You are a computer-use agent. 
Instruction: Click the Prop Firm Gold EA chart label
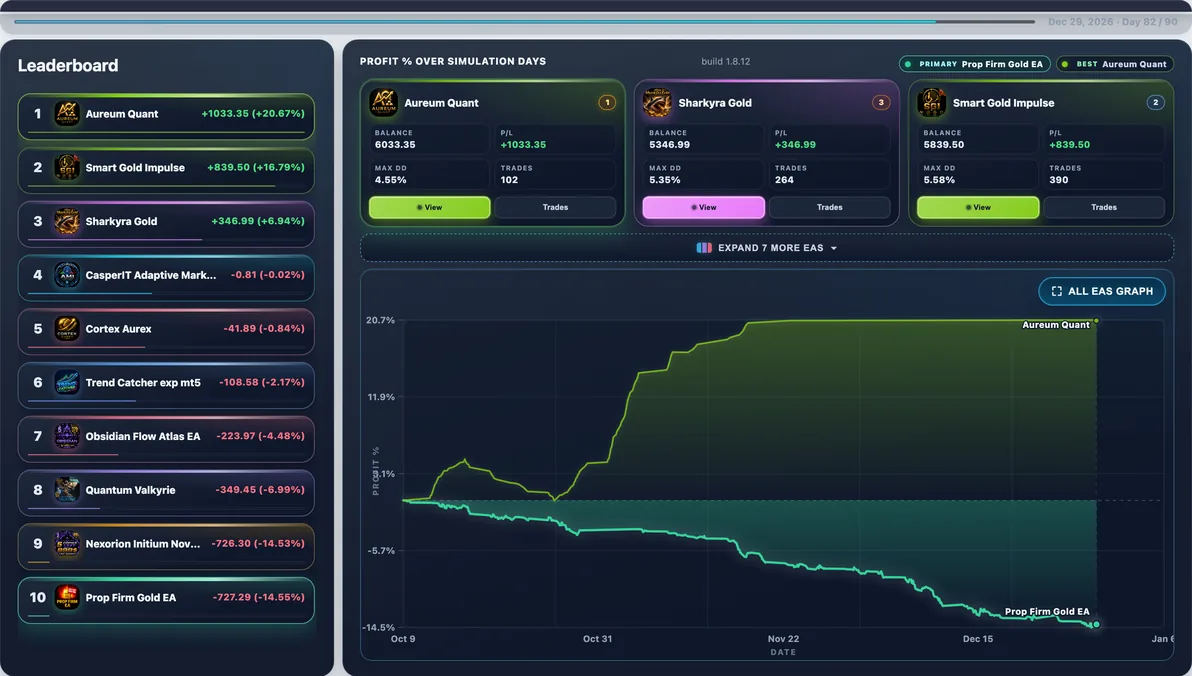[1047, 611]
